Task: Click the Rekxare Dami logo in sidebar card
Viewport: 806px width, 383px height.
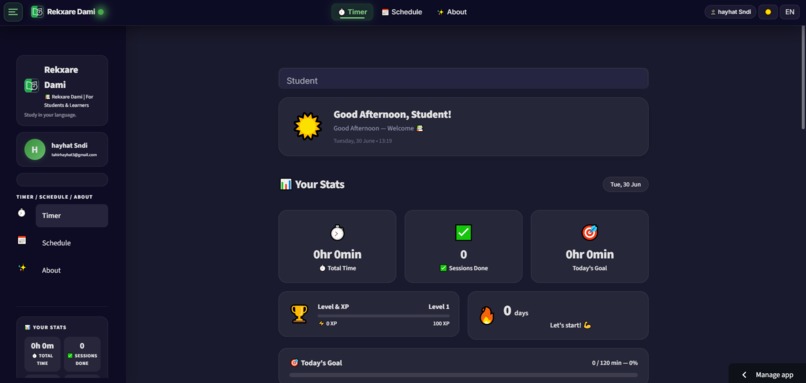Action: pyautogui.click(x=31, y=85)
